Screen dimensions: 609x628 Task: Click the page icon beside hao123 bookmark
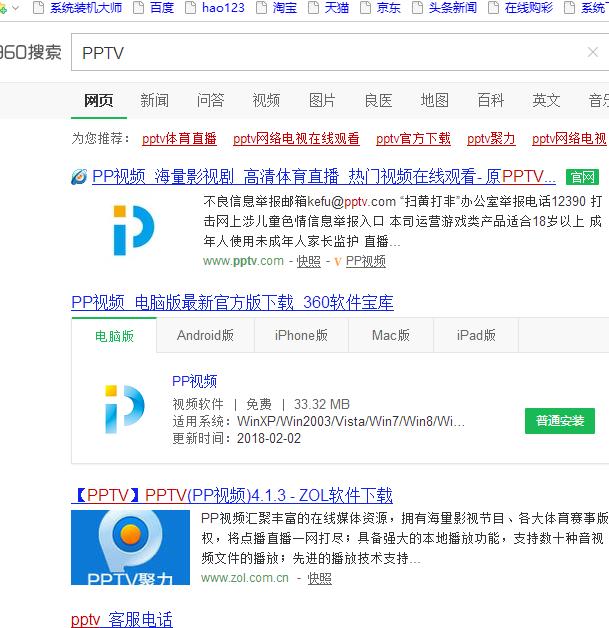[x=191, y=7]
